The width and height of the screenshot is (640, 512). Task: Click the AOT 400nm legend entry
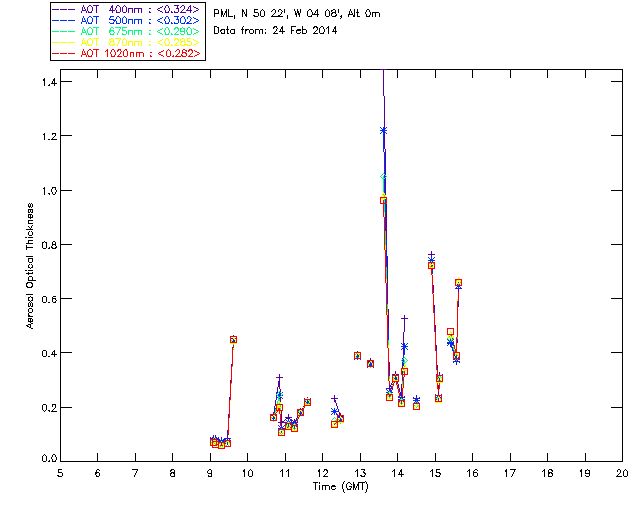[127, 9]
